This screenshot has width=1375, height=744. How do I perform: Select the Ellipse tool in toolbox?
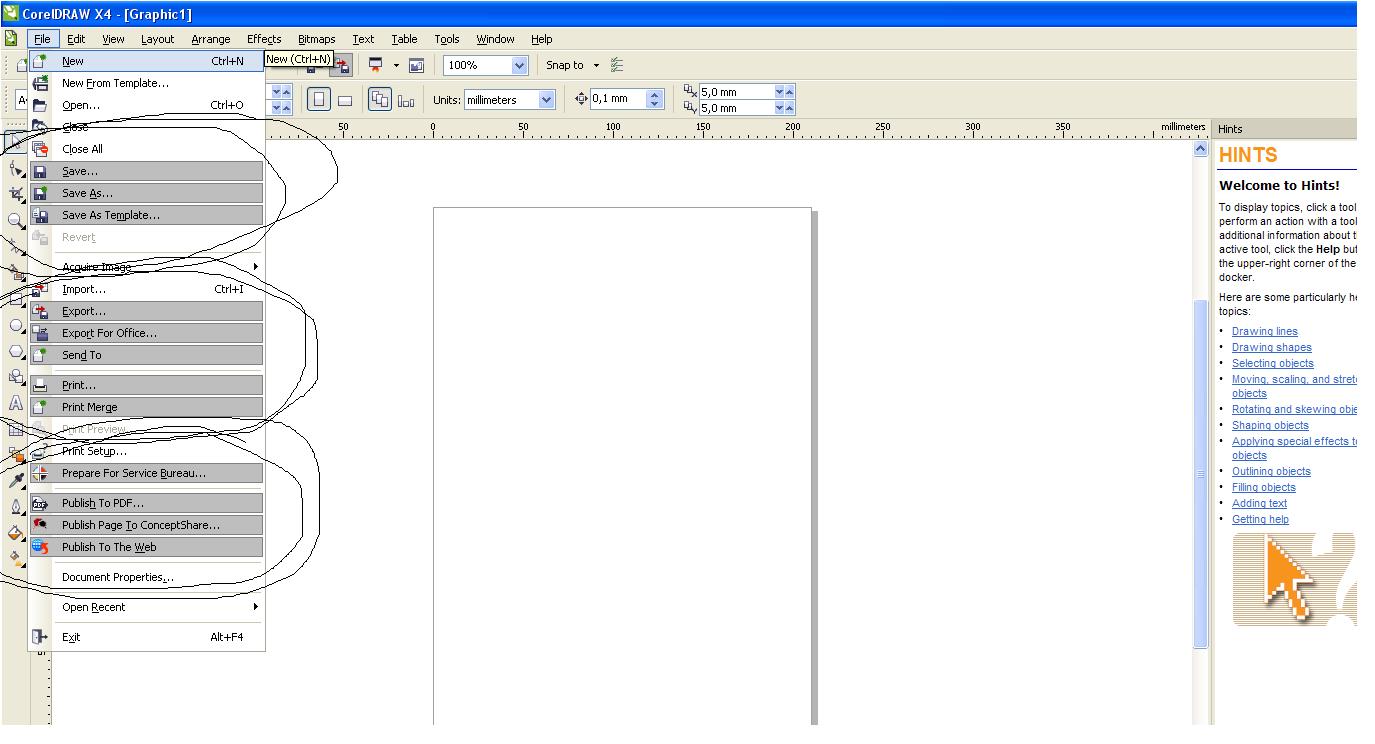pyautogui.click(x=16, y=325)
